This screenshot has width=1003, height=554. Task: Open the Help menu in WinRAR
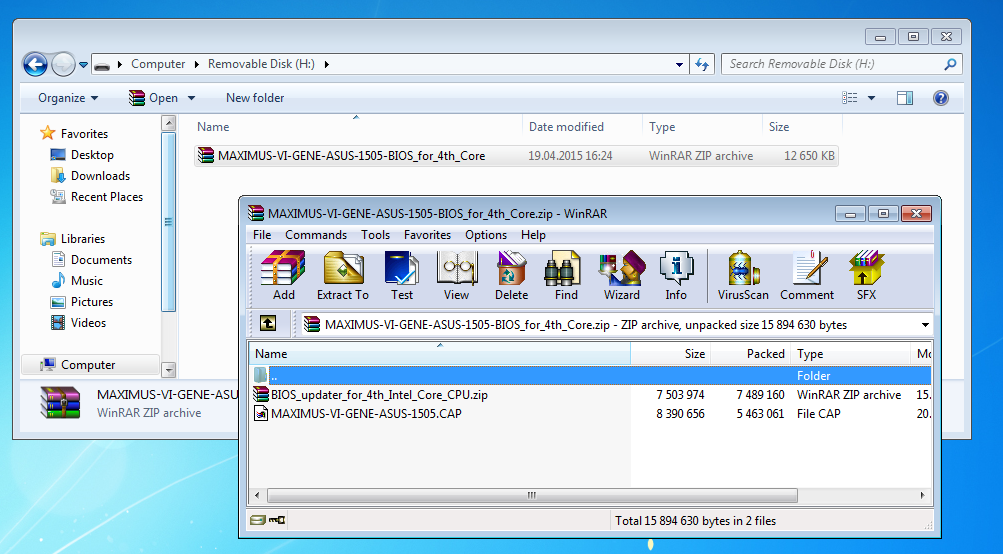click(533, 235)
